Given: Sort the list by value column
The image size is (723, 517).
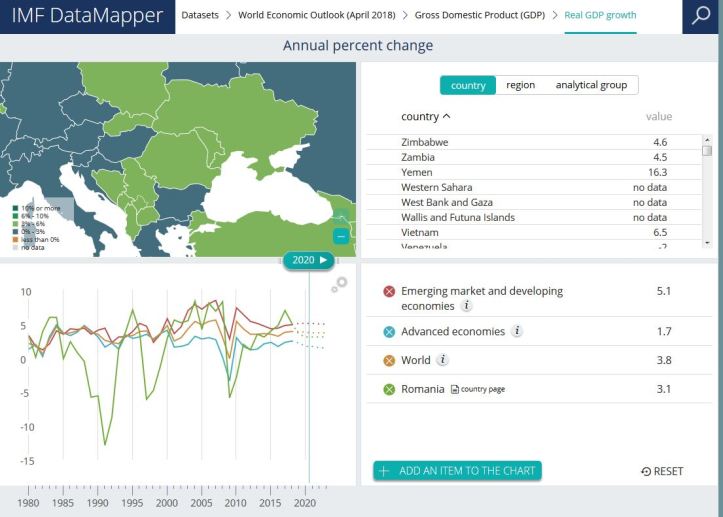Looking at the screenshot, I should pos(659,117).
